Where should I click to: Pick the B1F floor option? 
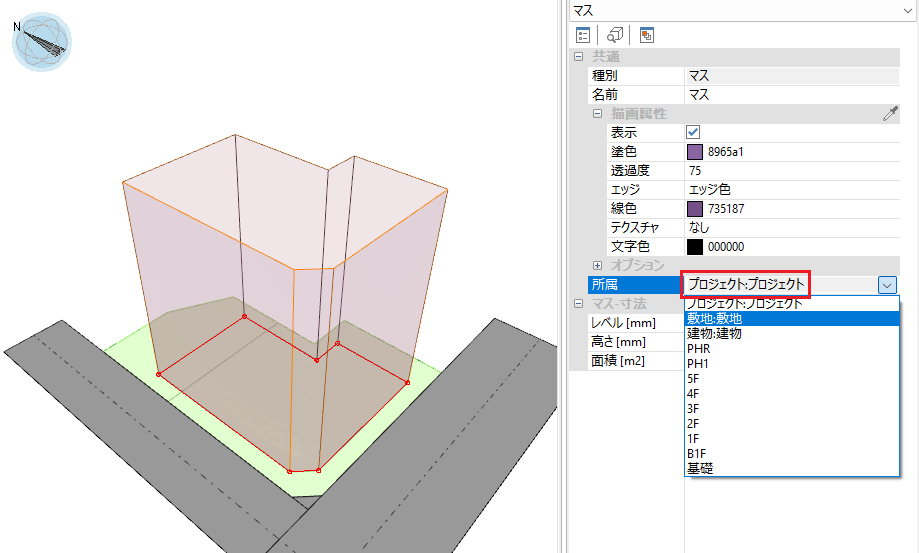pos(697,454)
